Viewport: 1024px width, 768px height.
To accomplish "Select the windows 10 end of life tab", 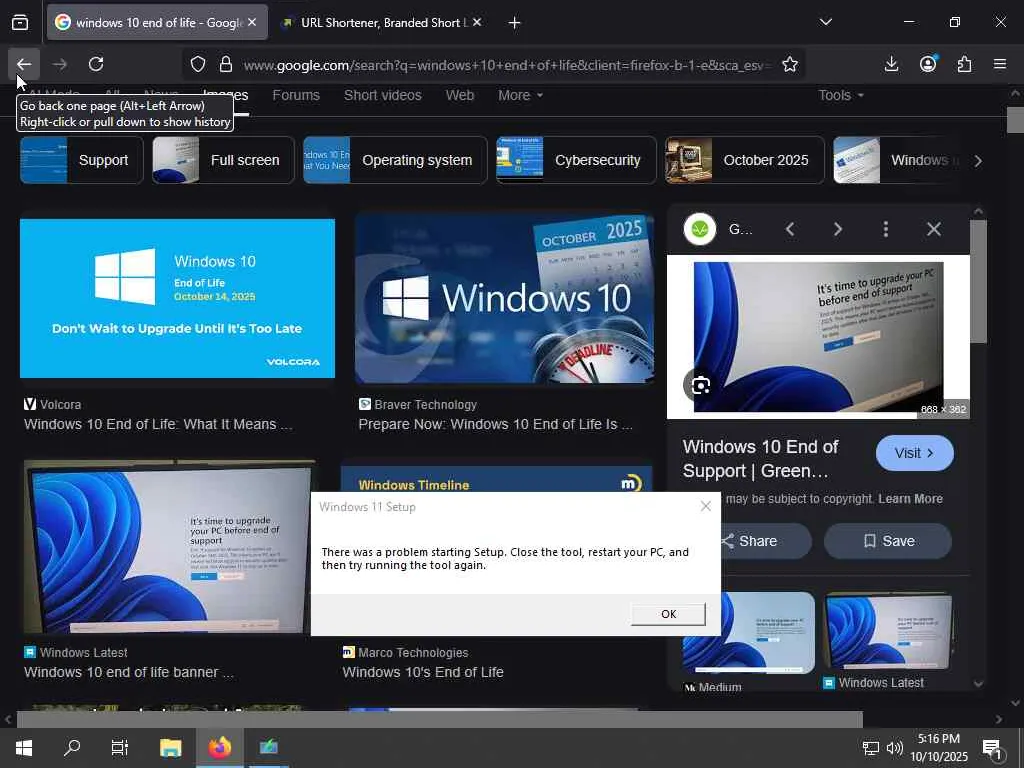I will point(157,22).
